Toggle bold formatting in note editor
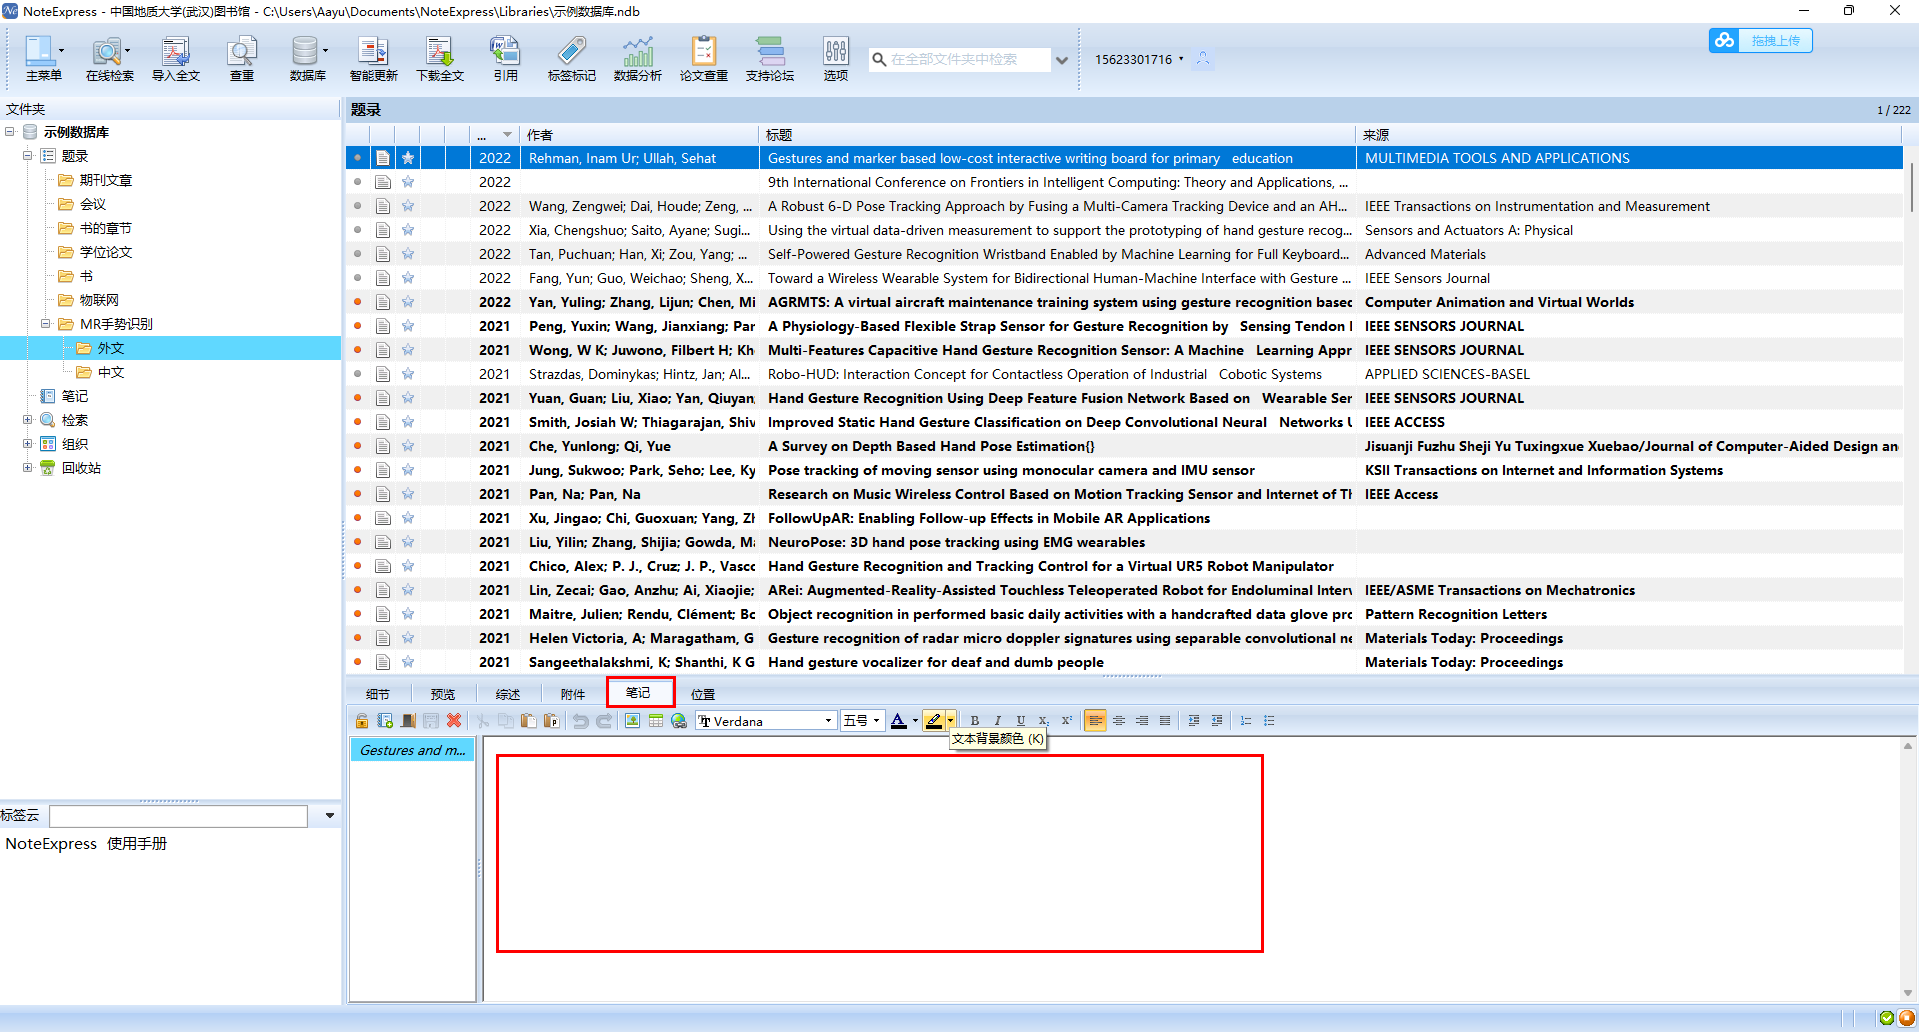 (x=975, y=721)
